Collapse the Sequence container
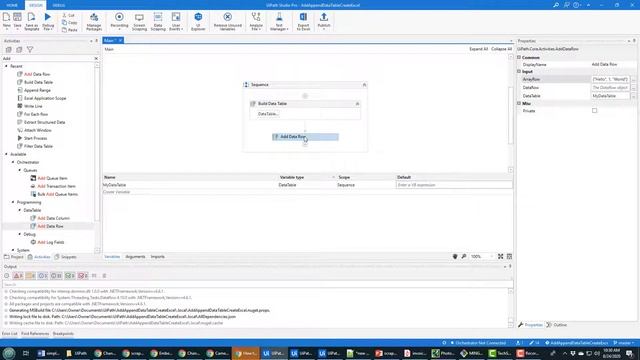 [x=364, y=84]
